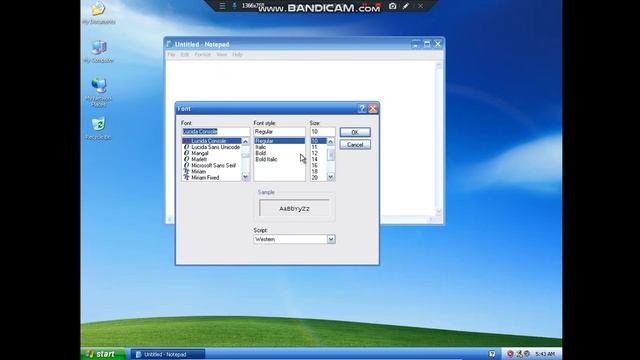Click the Font style input field
This screenshot has height=360, width=640.
(279, 131)
